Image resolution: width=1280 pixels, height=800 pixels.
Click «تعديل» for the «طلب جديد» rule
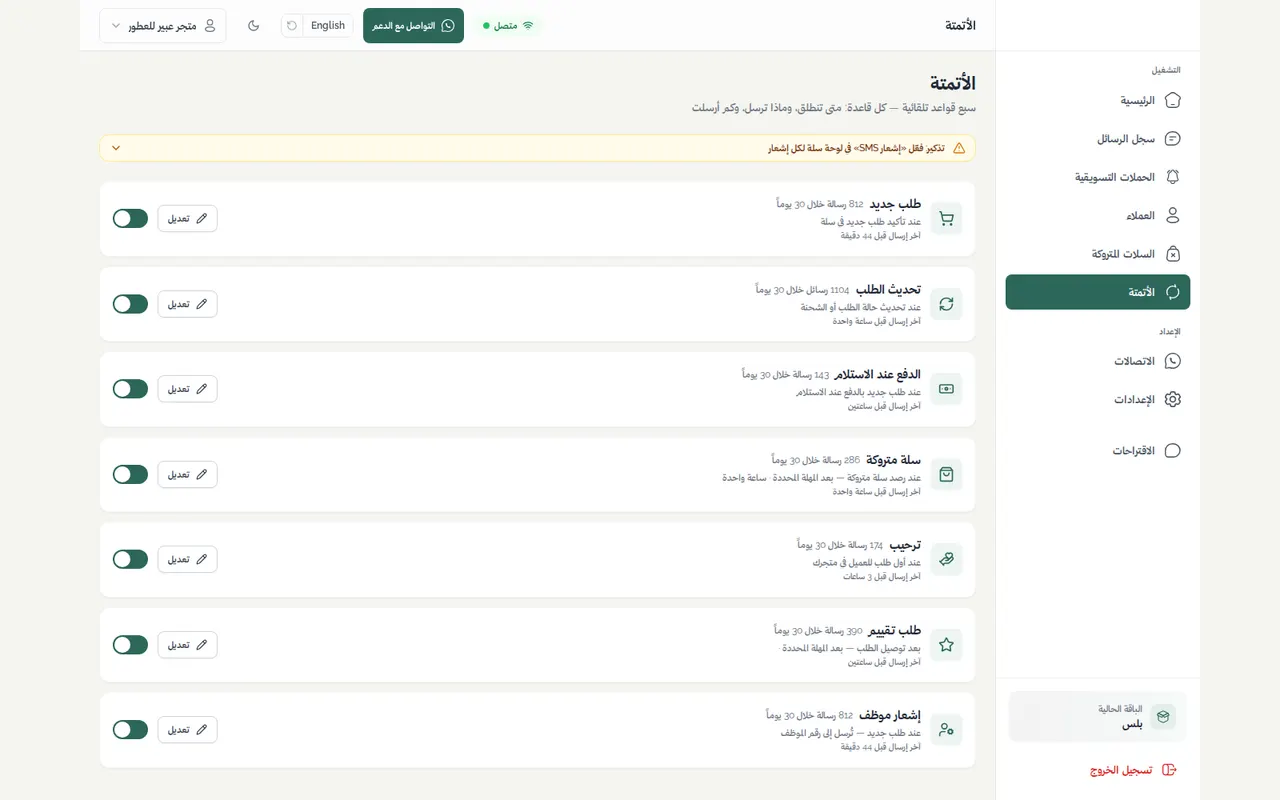coord(188,219)
